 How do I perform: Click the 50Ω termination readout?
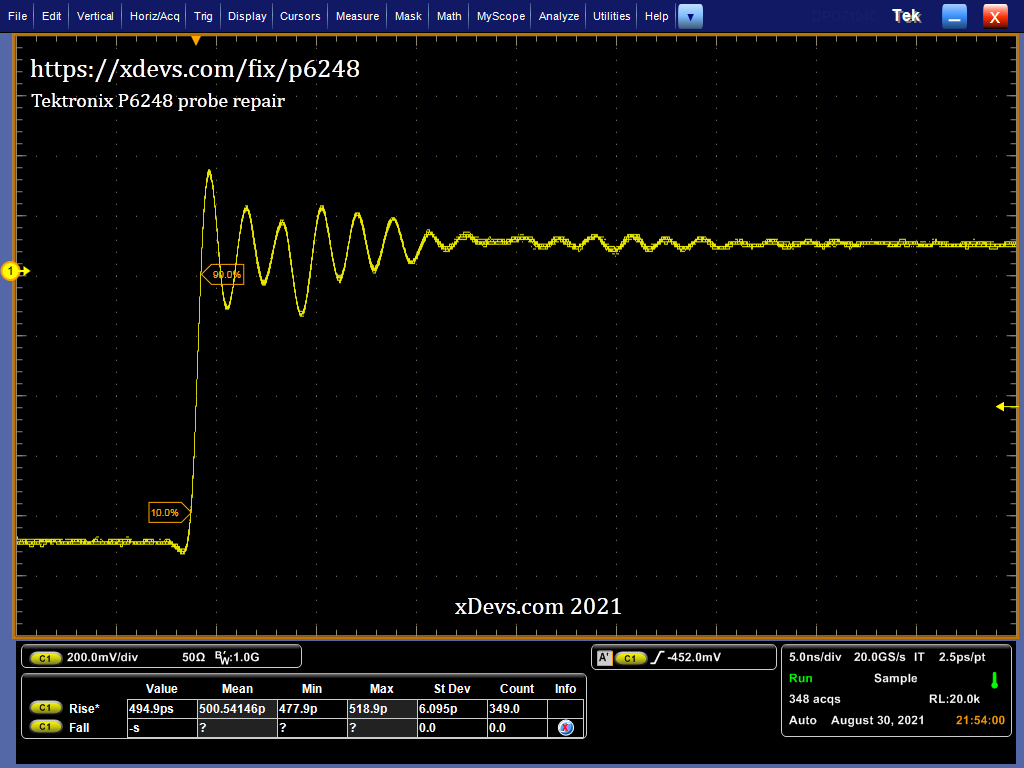point(193,657)
